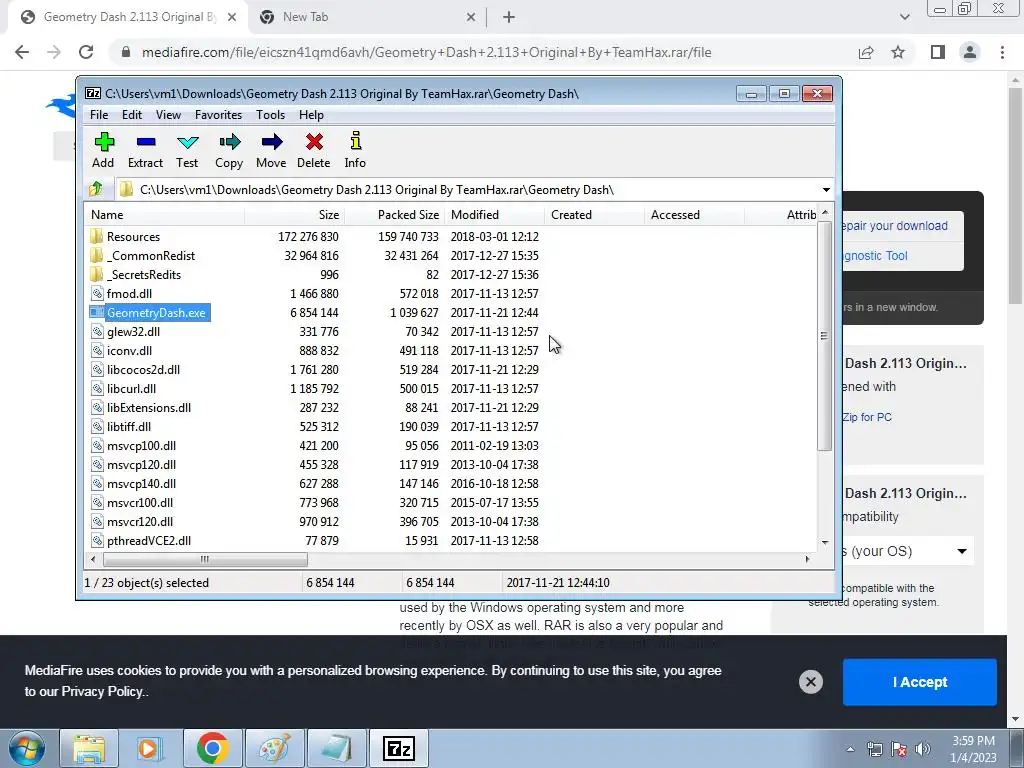Open Chrome side panel icon
The height and width of the screenshot is (768, 1024).
[938, 52]
